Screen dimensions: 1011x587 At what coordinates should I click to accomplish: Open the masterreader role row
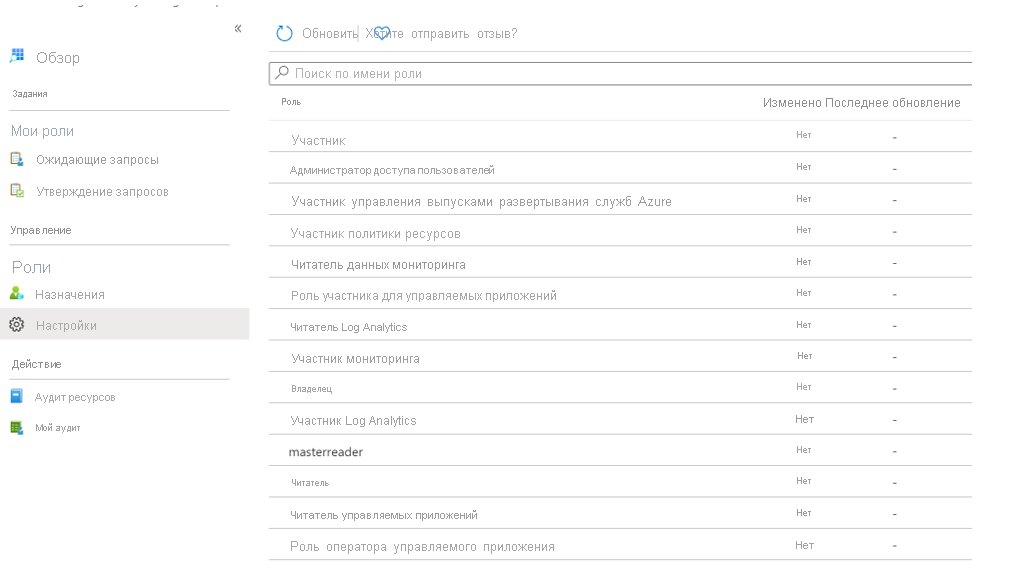pyautogui.click(x=620, y=451)
